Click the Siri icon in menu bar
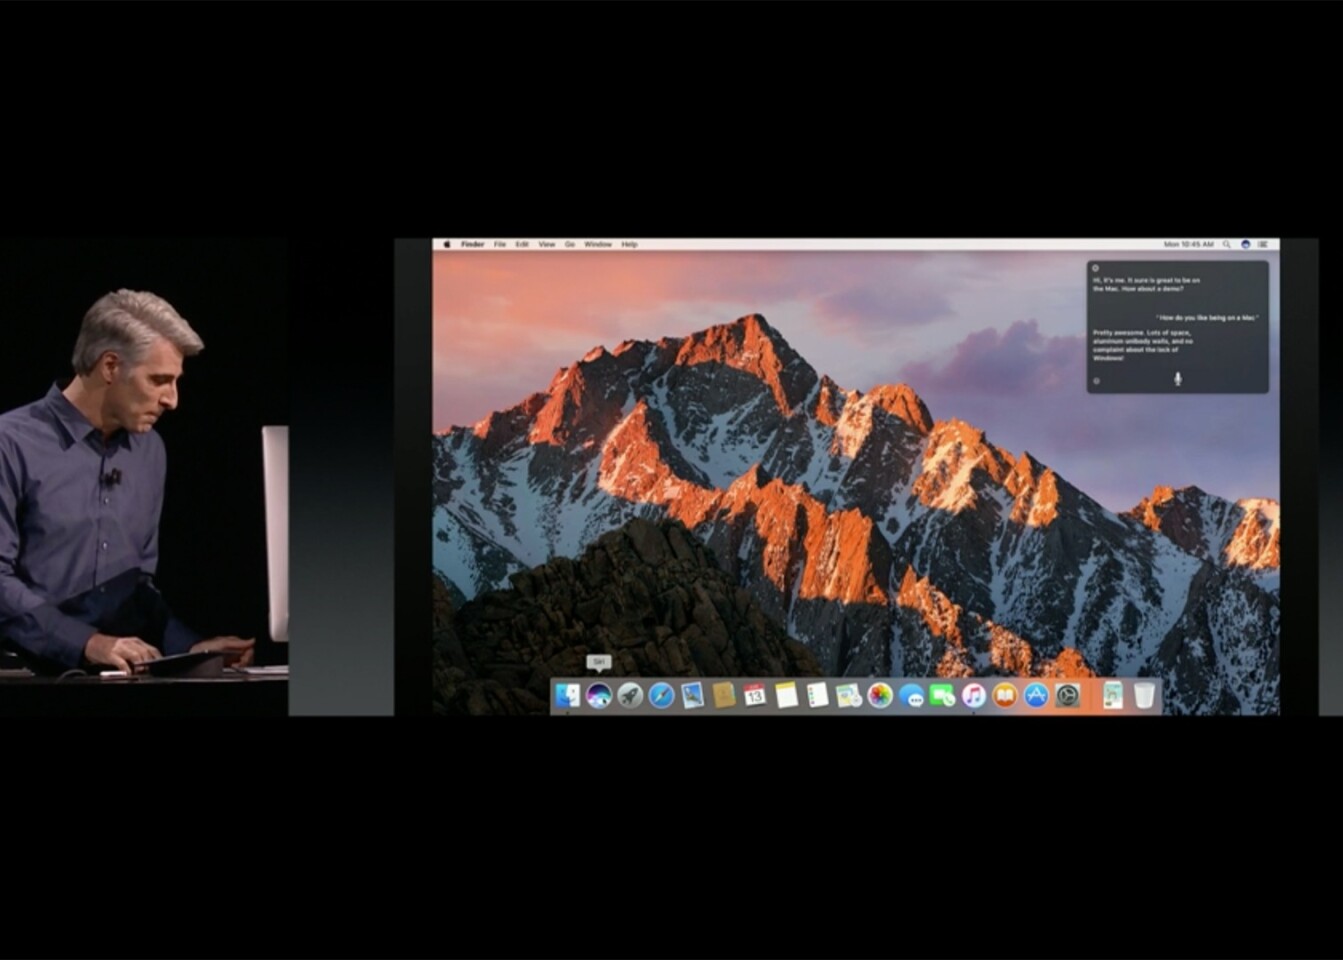This screenshot has height=960, width=1343. [x=1246, y=244]
